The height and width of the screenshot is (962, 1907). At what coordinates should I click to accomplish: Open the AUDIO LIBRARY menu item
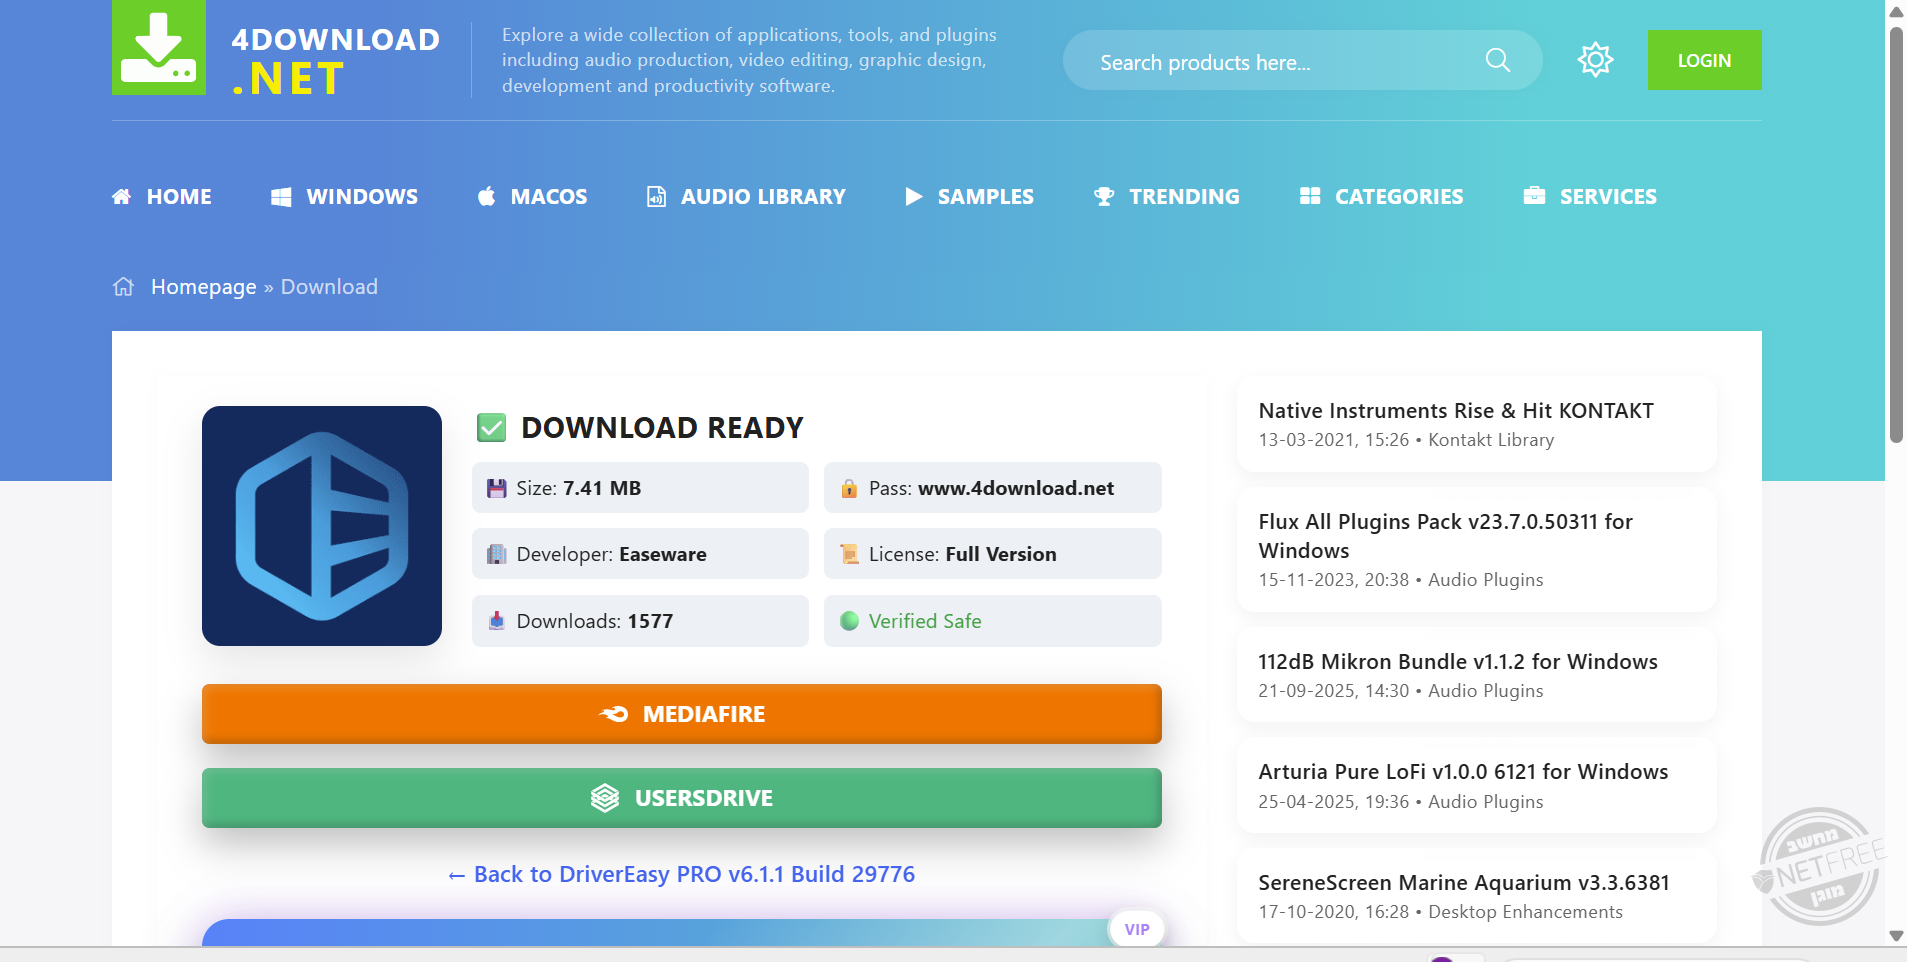(x=763, y=197)
